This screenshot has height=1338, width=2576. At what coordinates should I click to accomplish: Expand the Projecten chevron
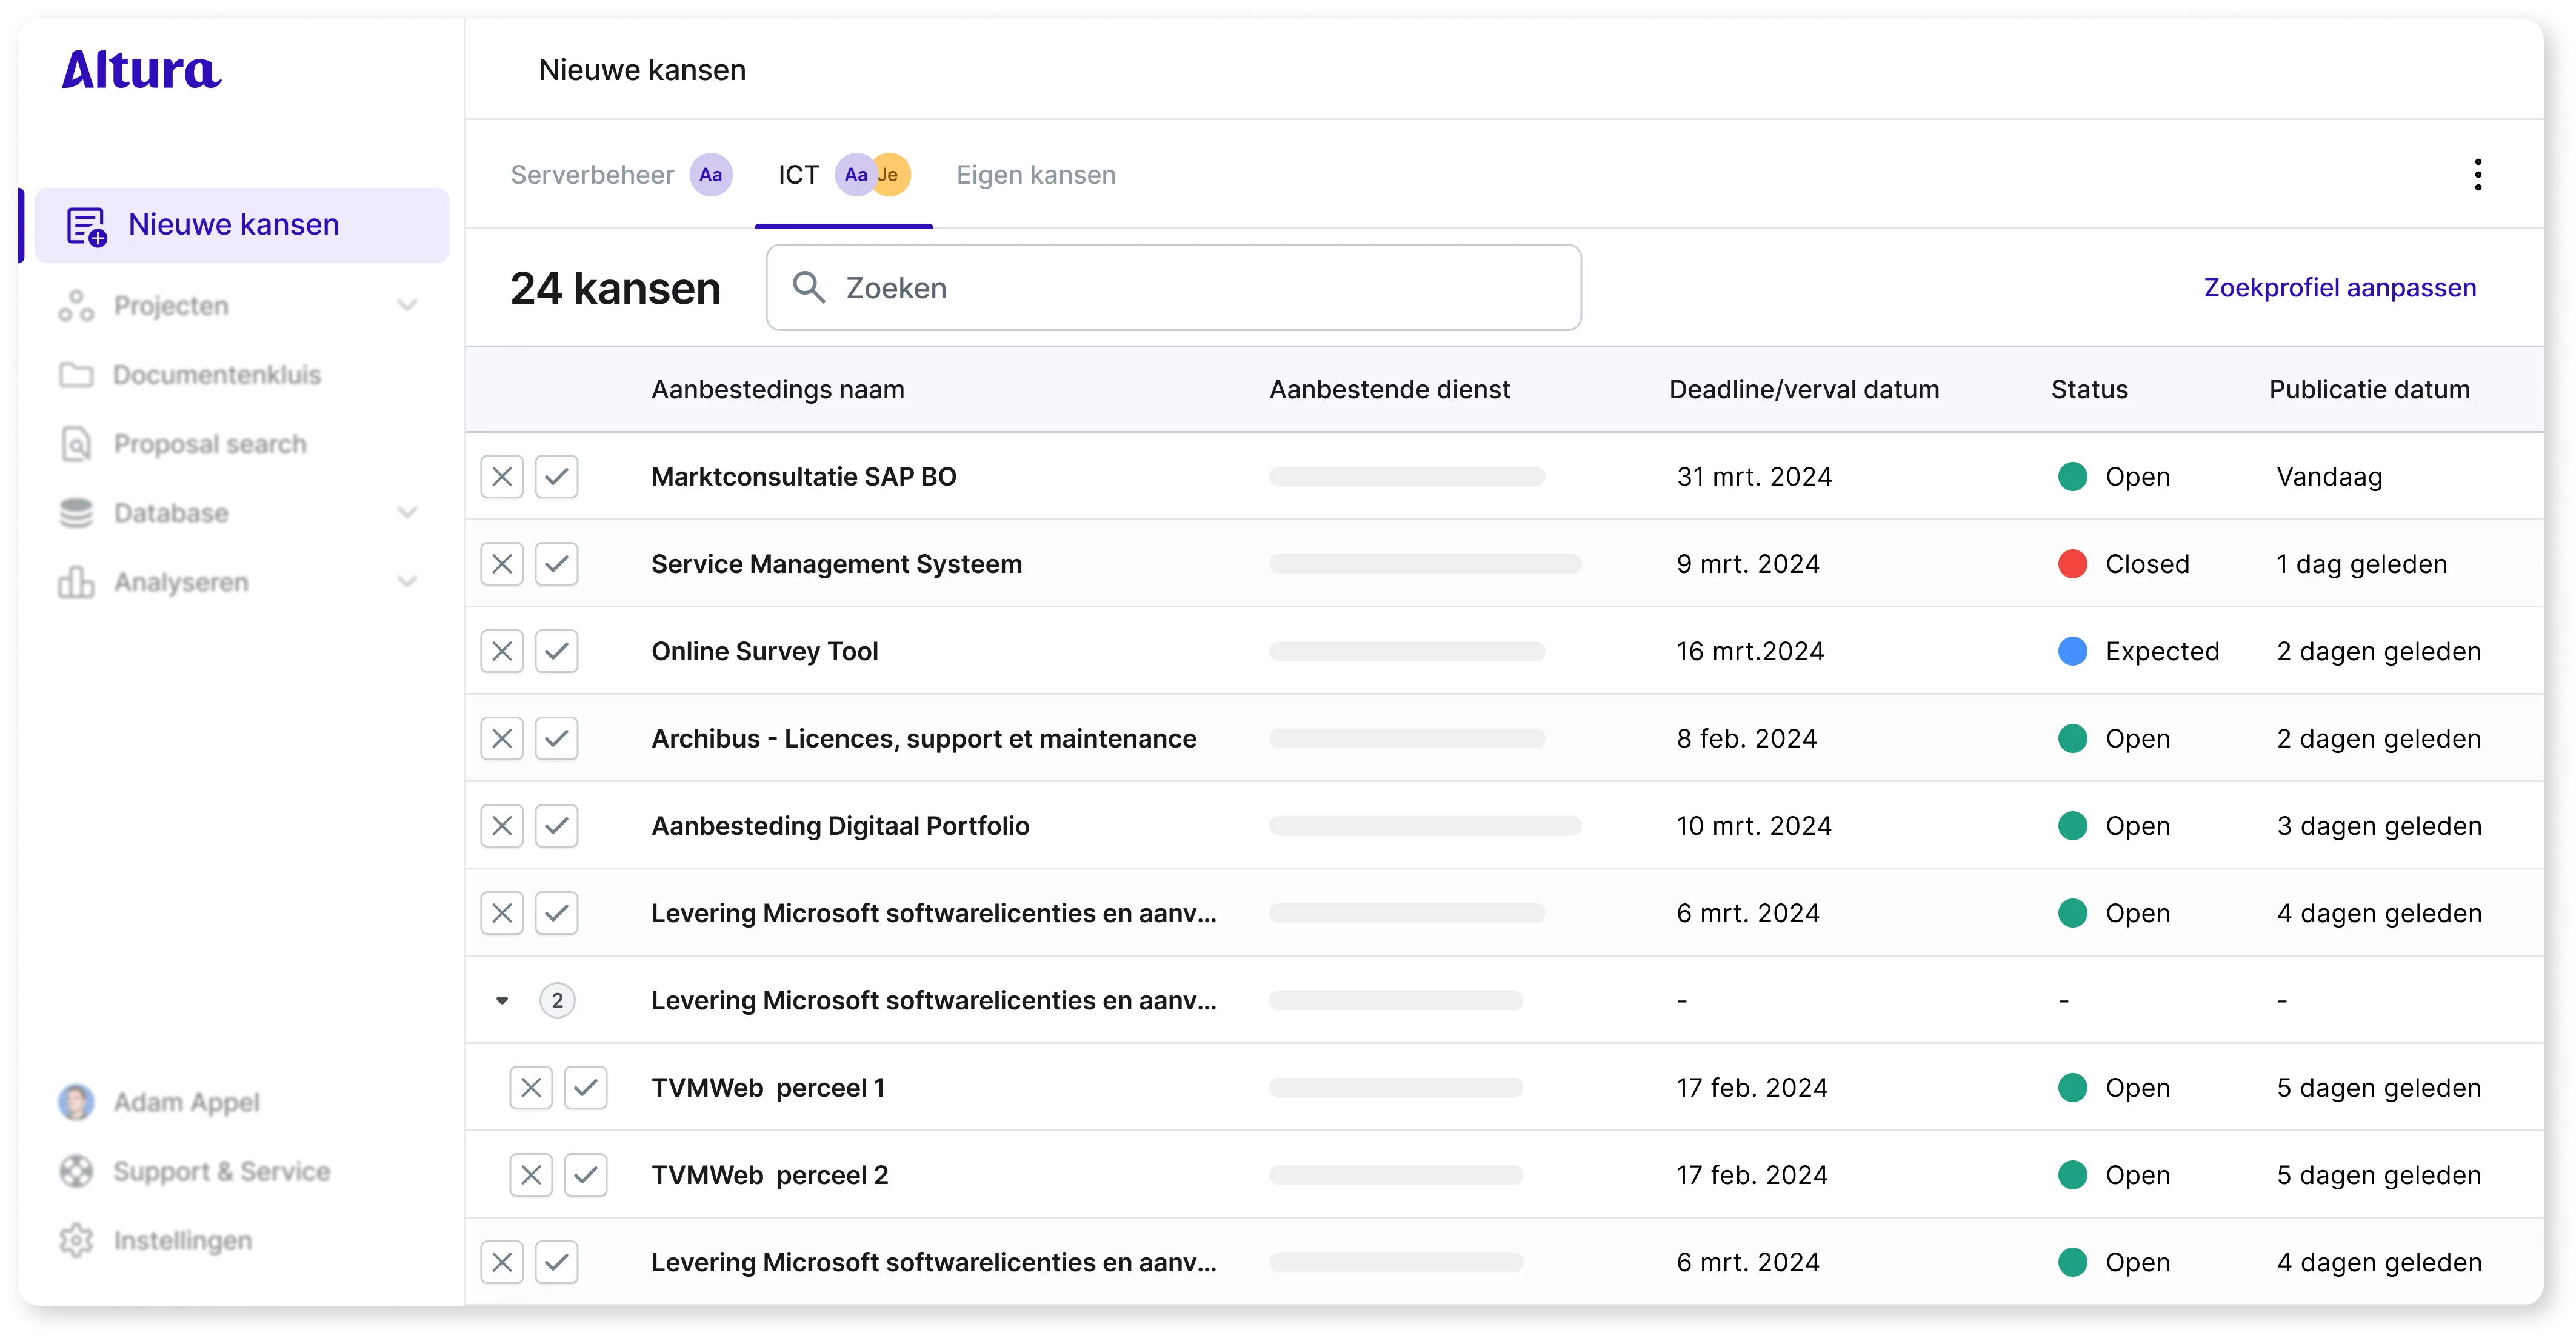tap(407, 306)
